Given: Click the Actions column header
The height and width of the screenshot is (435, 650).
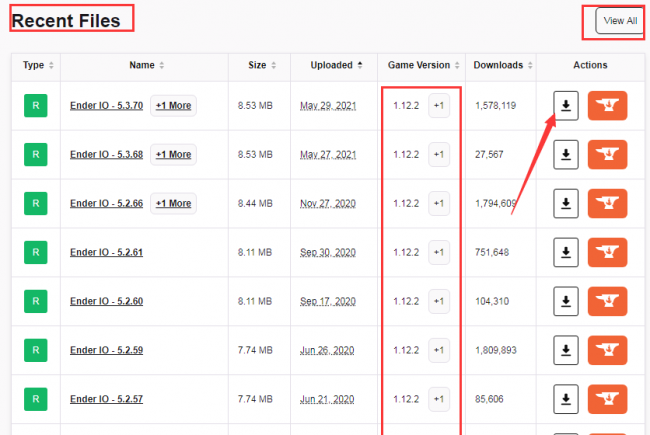Looking at the screenshot, I should [590, 65].
